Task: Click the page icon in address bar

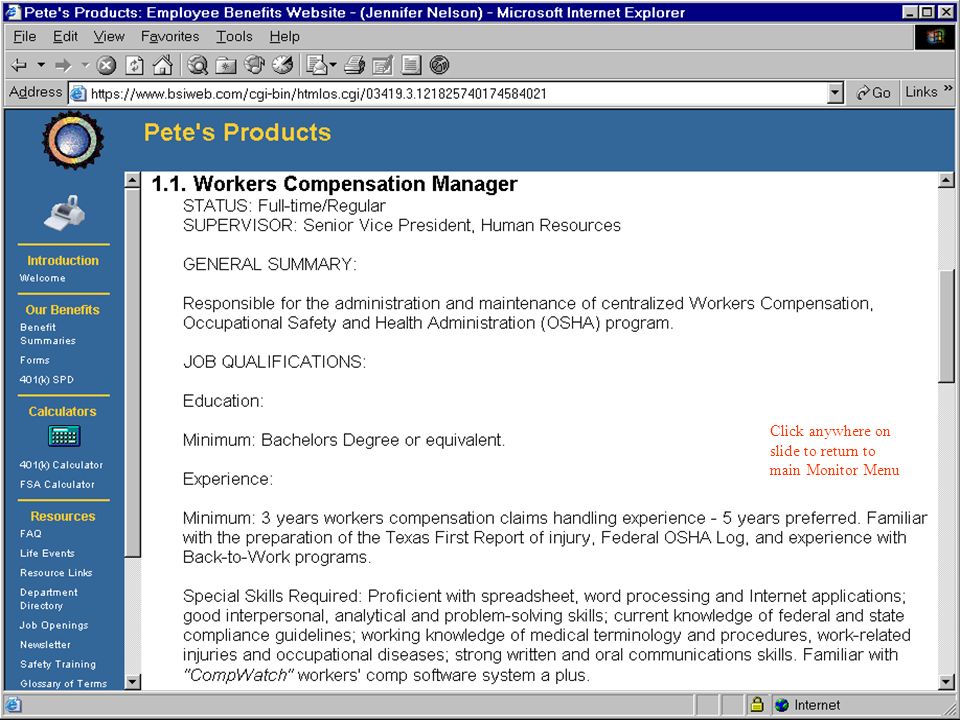Action: pyautogui.click(x=78, y=94)
